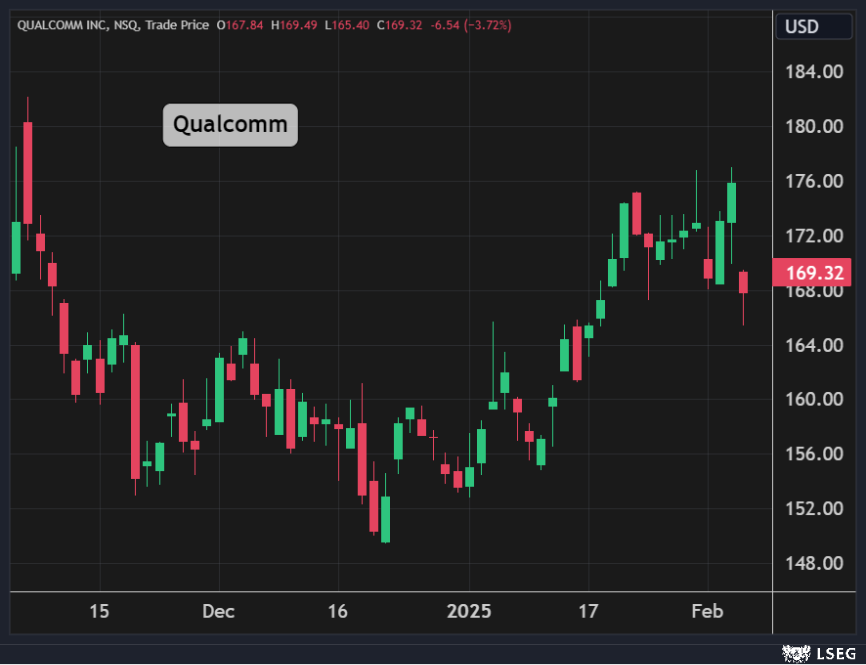Select the high value H169.49
866x665 pixels.
pos(294,25)
